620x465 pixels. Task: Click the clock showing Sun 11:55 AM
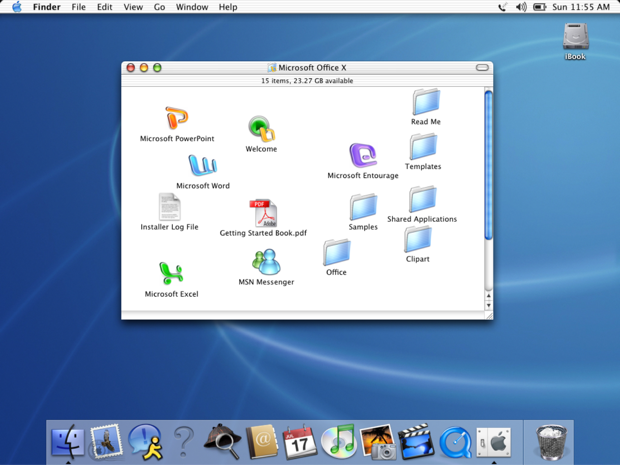coord(581,7)
